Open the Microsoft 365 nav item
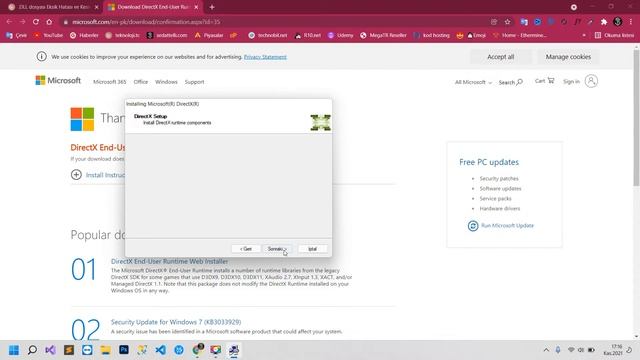Viewport: 640px width, 360px height. 109,82
